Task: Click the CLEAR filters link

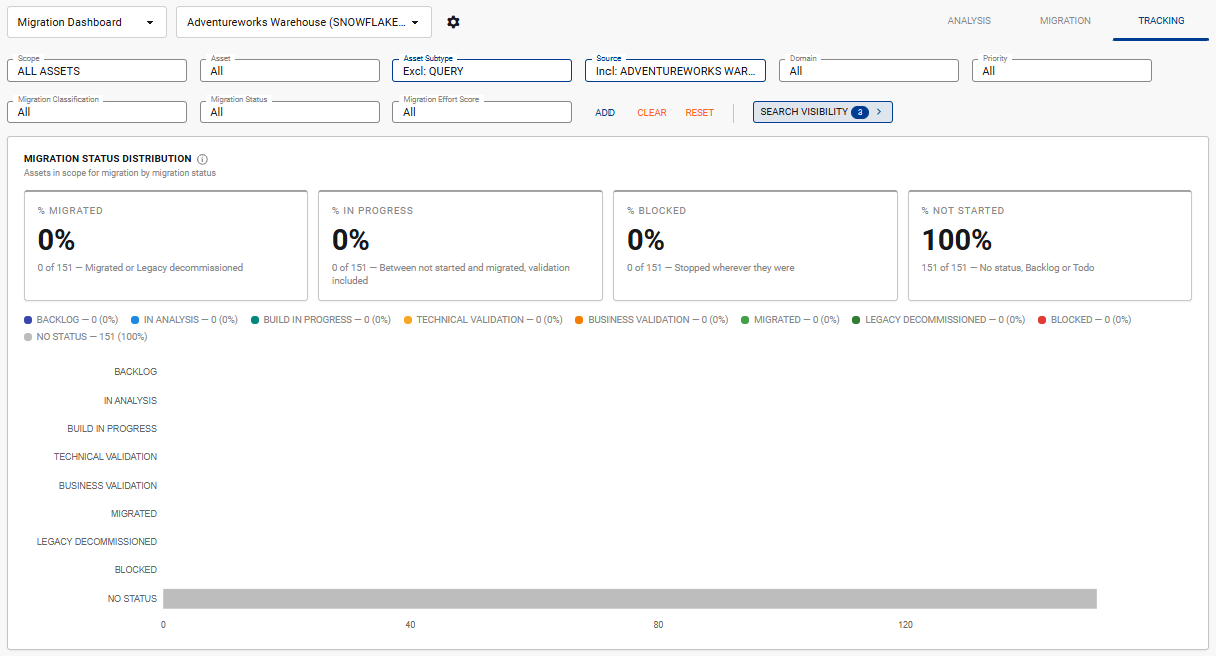Action: tap(652, 113)
